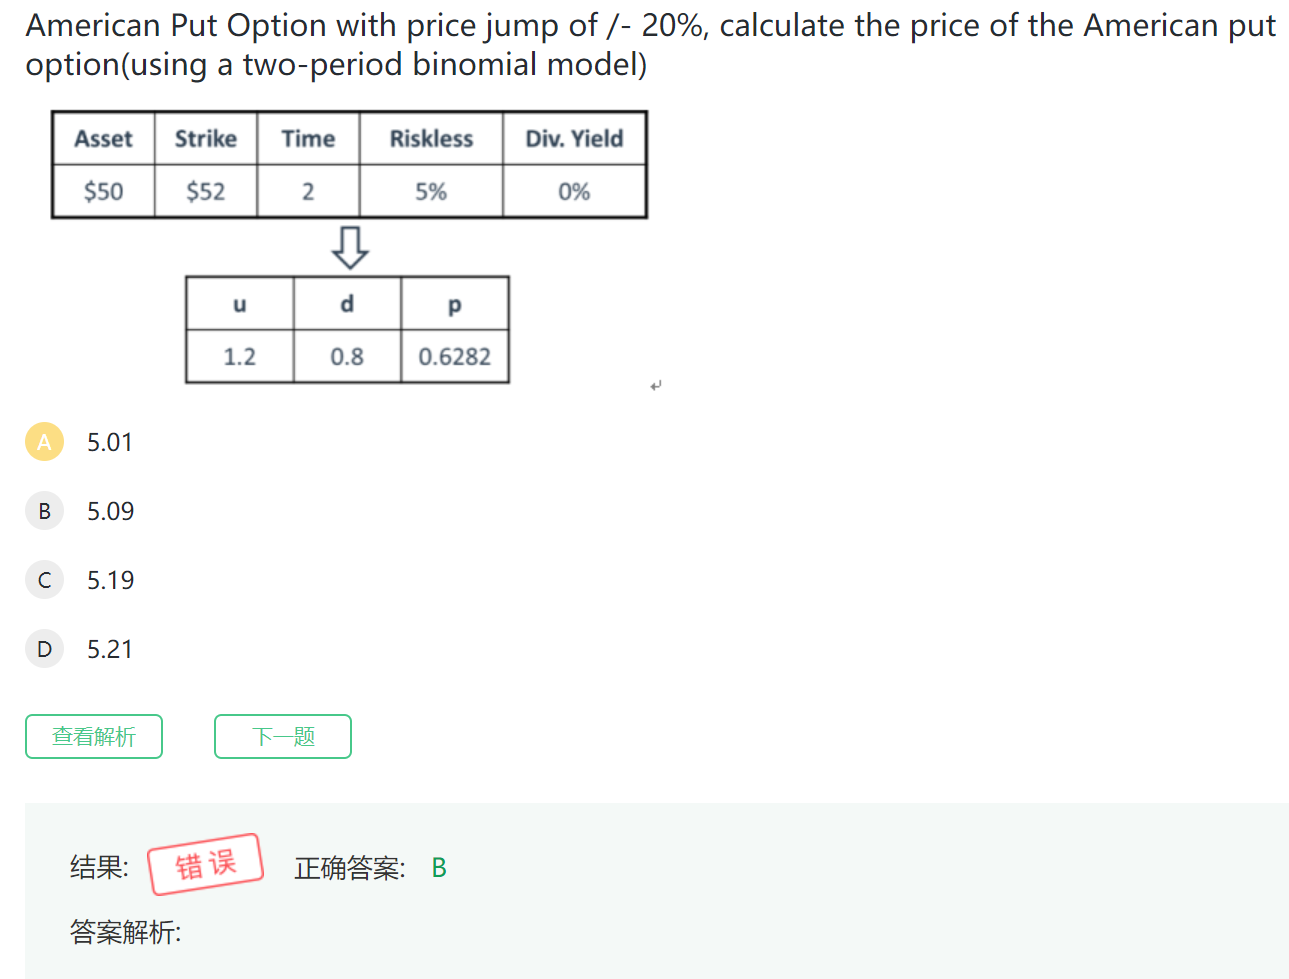Click the Asset header cell

103,139
